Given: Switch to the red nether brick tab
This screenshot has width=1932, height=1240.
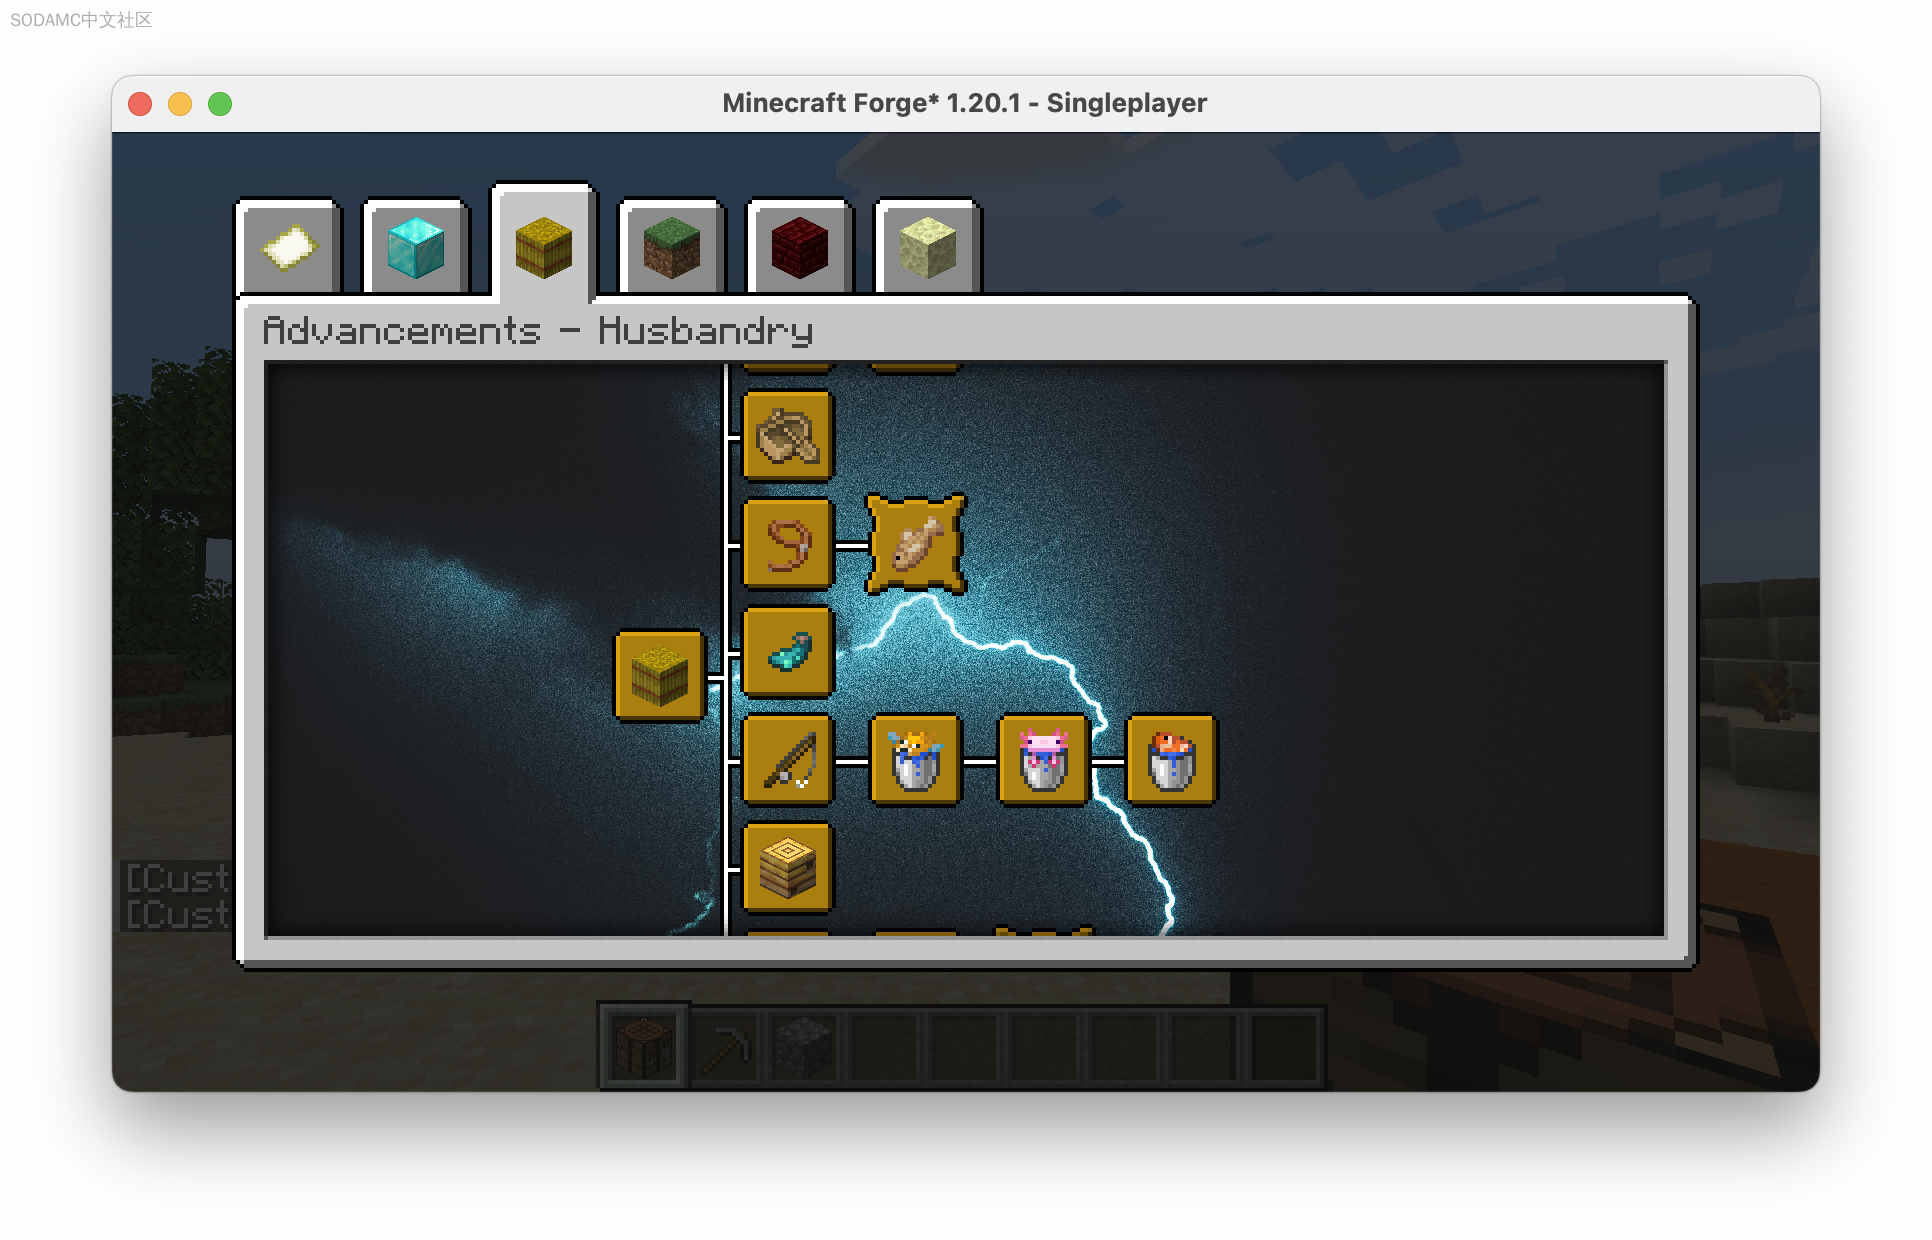Looking at the screenshot, I should click(800, 247).
